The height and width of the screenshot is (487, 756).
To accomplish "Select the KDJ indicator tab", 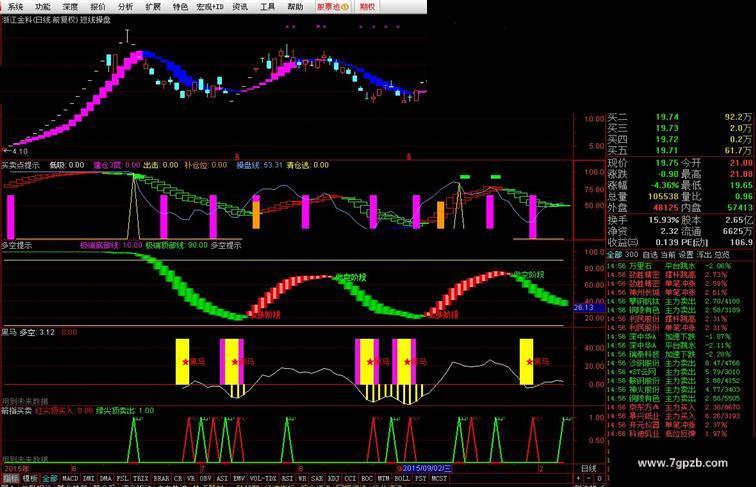I will [x=334, y=479].
